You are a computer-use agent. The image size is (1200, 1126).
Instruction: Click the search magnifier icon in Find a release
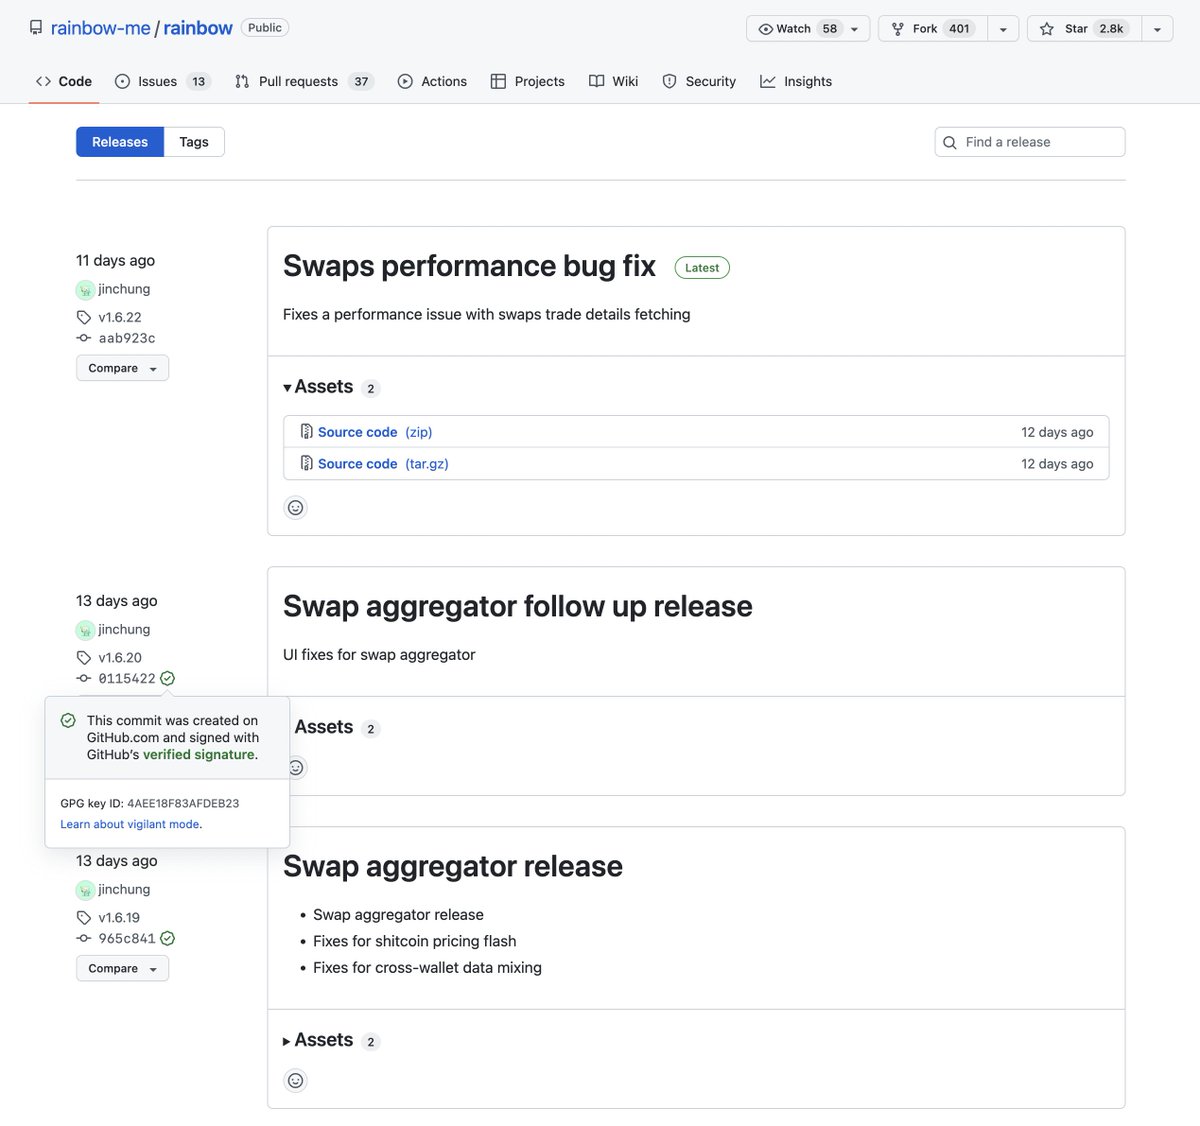[950, 142]
